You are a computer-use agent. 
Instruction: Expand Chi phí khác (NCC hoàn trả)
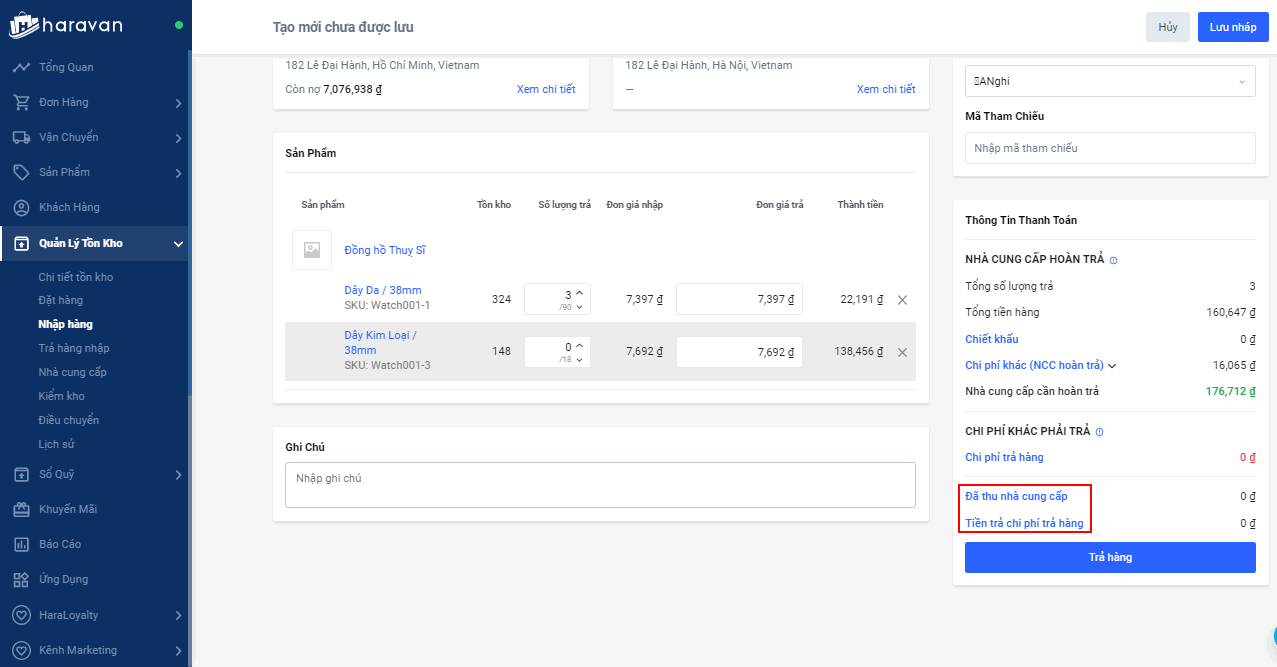click(1112, 366)
